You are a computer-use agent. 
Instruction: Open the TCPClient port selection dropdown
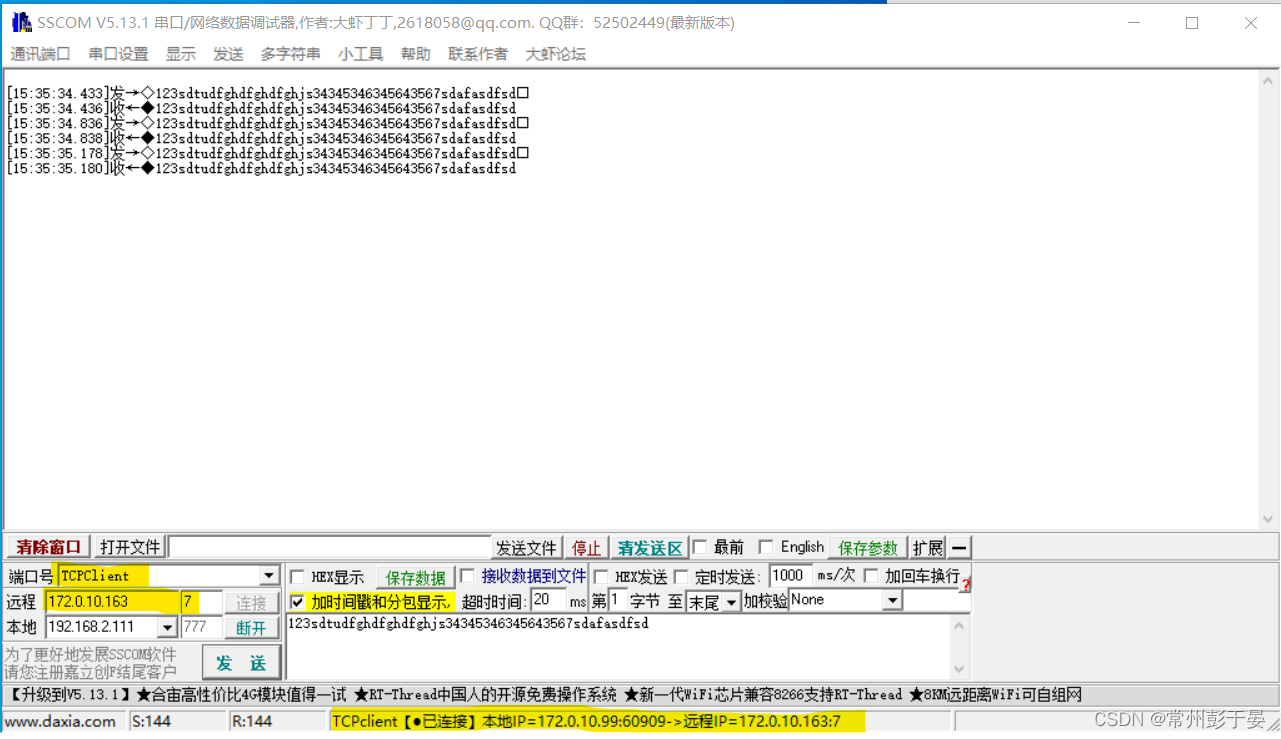coord(268,575)
